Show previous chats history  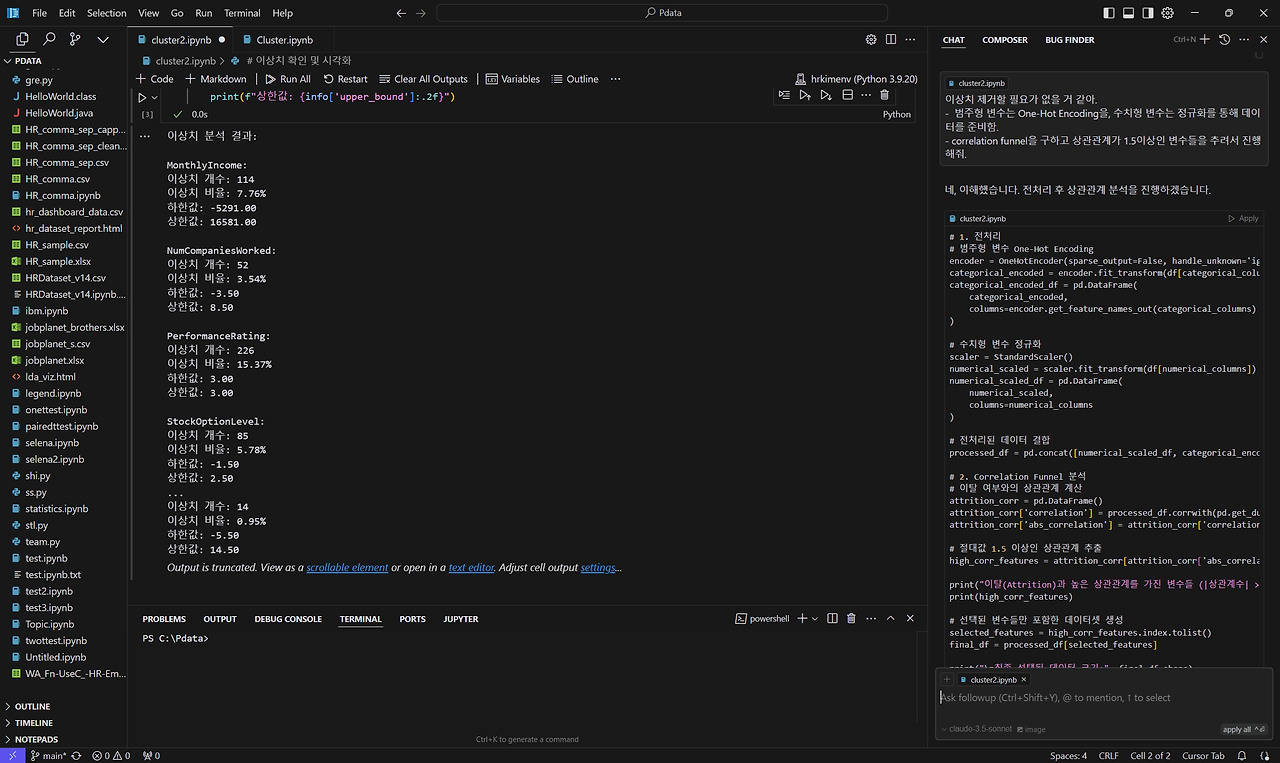pyautogui.click(x=1225, y=40)
